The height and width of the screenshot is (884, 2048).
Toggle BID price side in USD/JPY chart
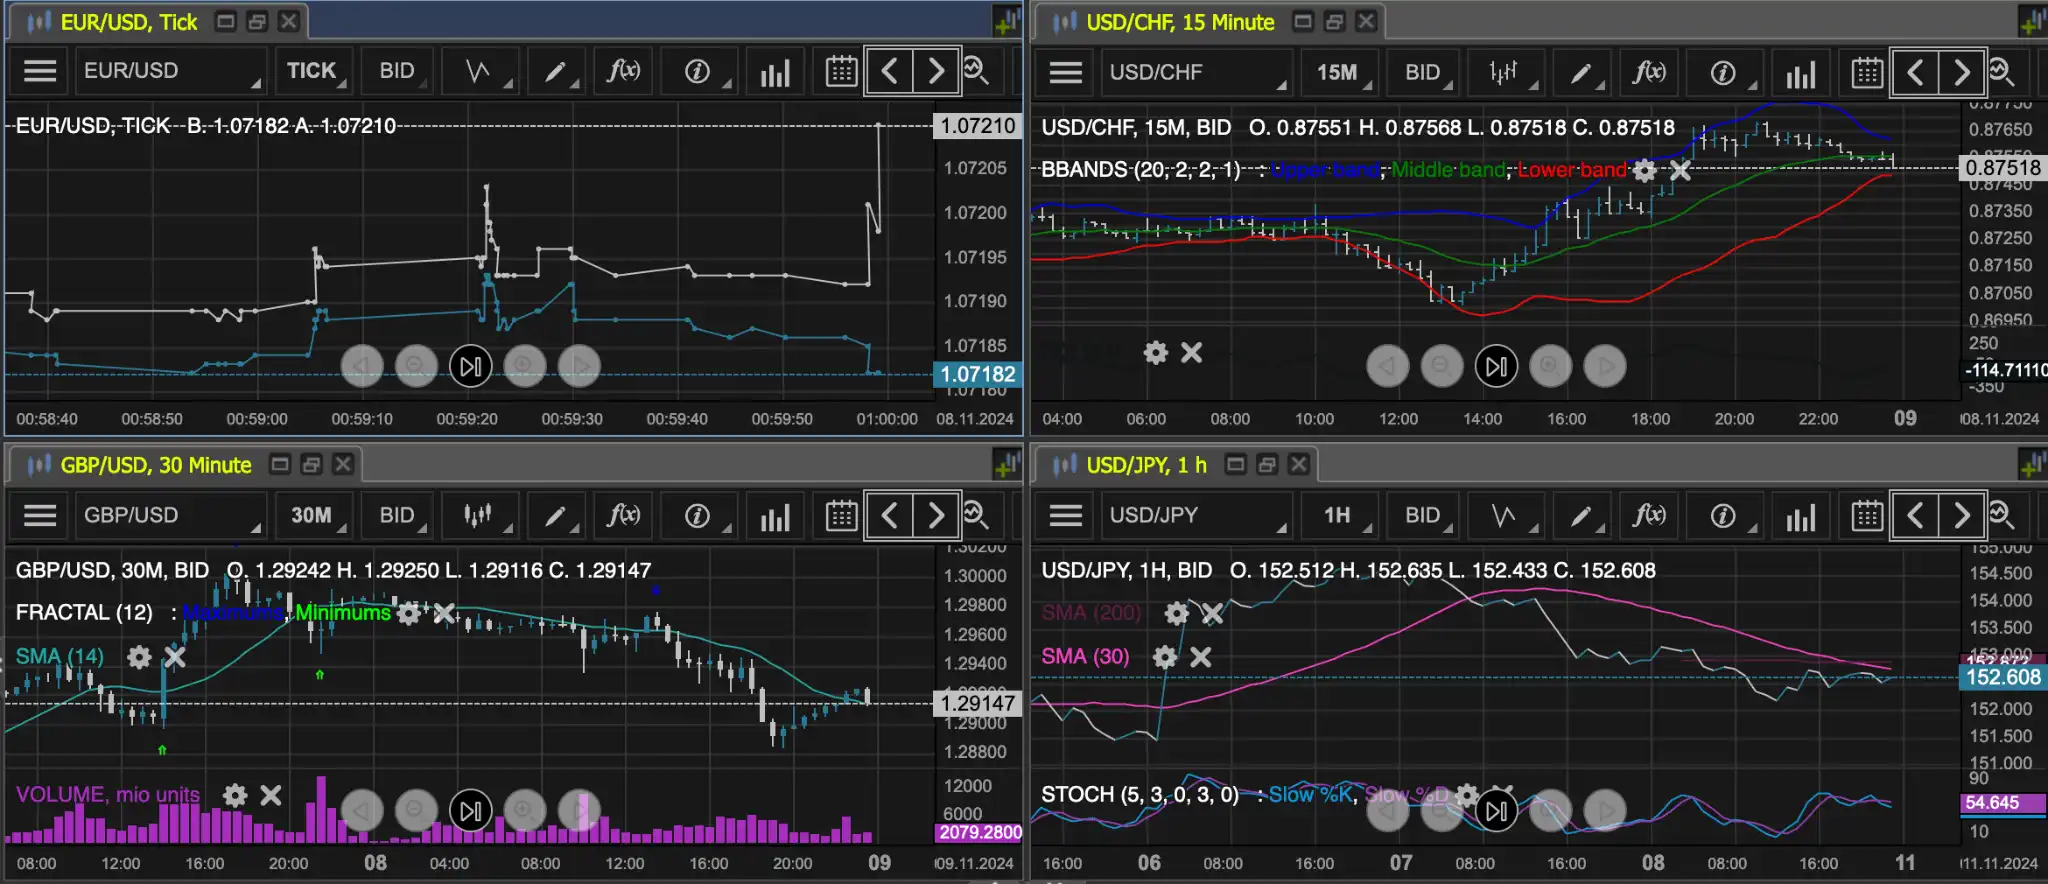pyautogui.click(x=1422, y=516)
